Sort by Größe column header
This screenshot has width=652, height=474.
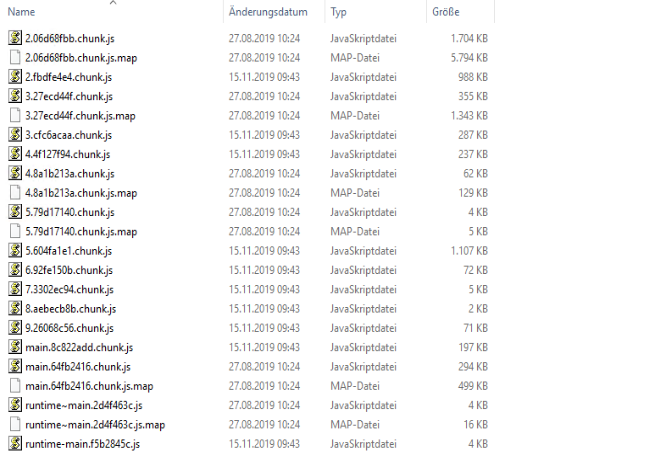pos(446,12)
